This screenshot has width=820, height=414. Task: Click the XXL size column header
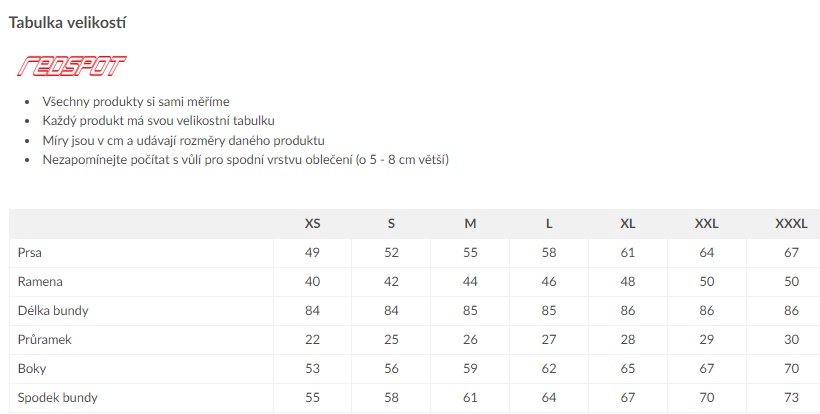(x=707, y=224)
